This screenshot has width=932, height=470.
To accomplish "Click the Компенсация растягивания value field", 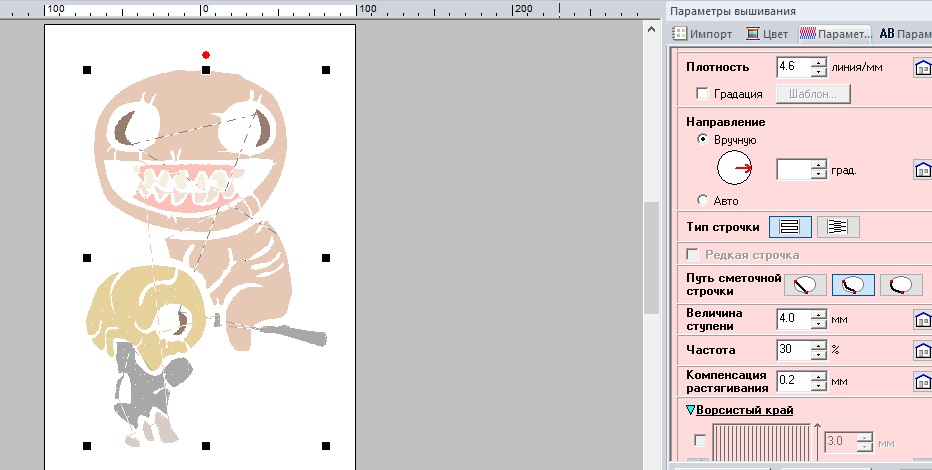I will (794, 382).
